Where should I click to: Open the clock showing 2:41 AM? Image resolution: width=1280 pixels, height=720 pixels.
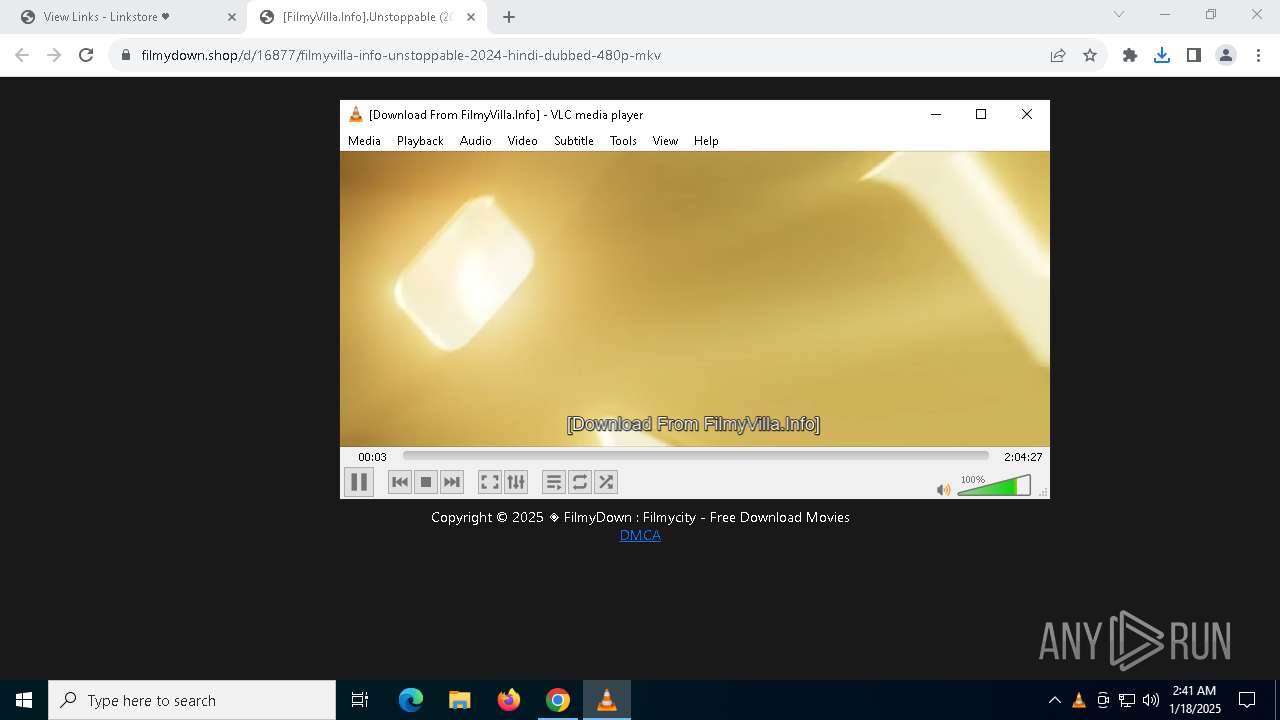[1195, 700]
